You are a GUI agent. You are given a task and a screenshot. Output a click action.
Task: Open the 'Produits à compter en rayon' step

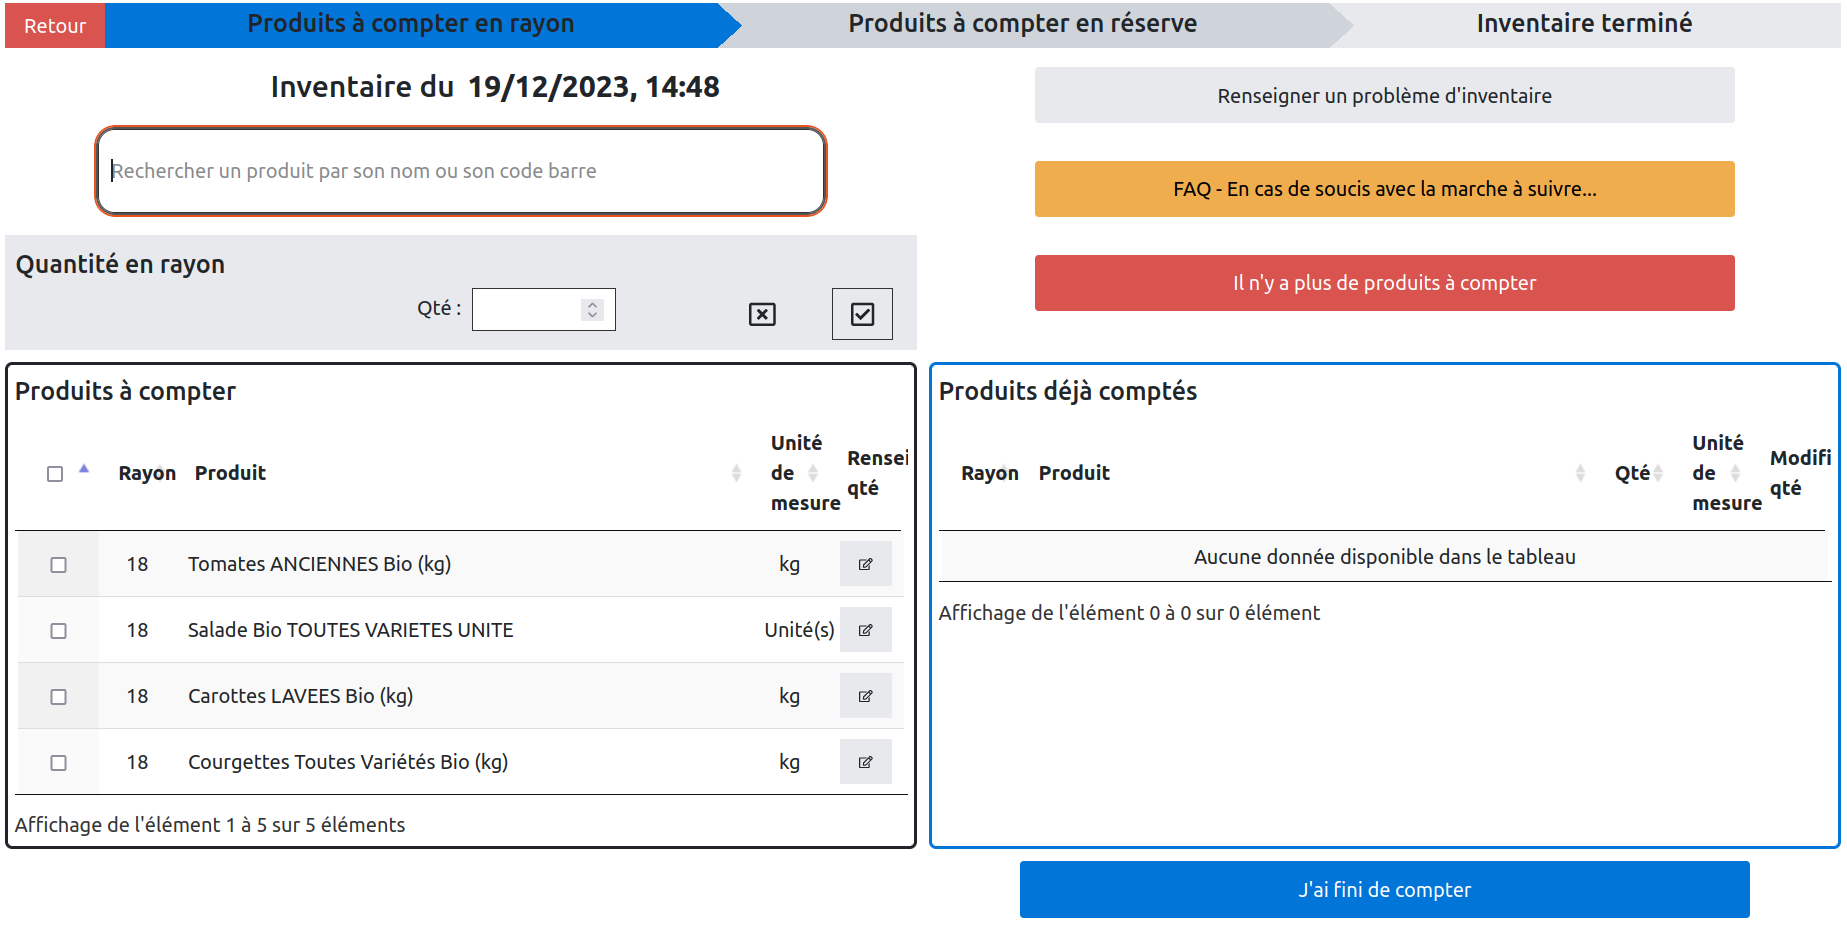[x=411, y=24]
